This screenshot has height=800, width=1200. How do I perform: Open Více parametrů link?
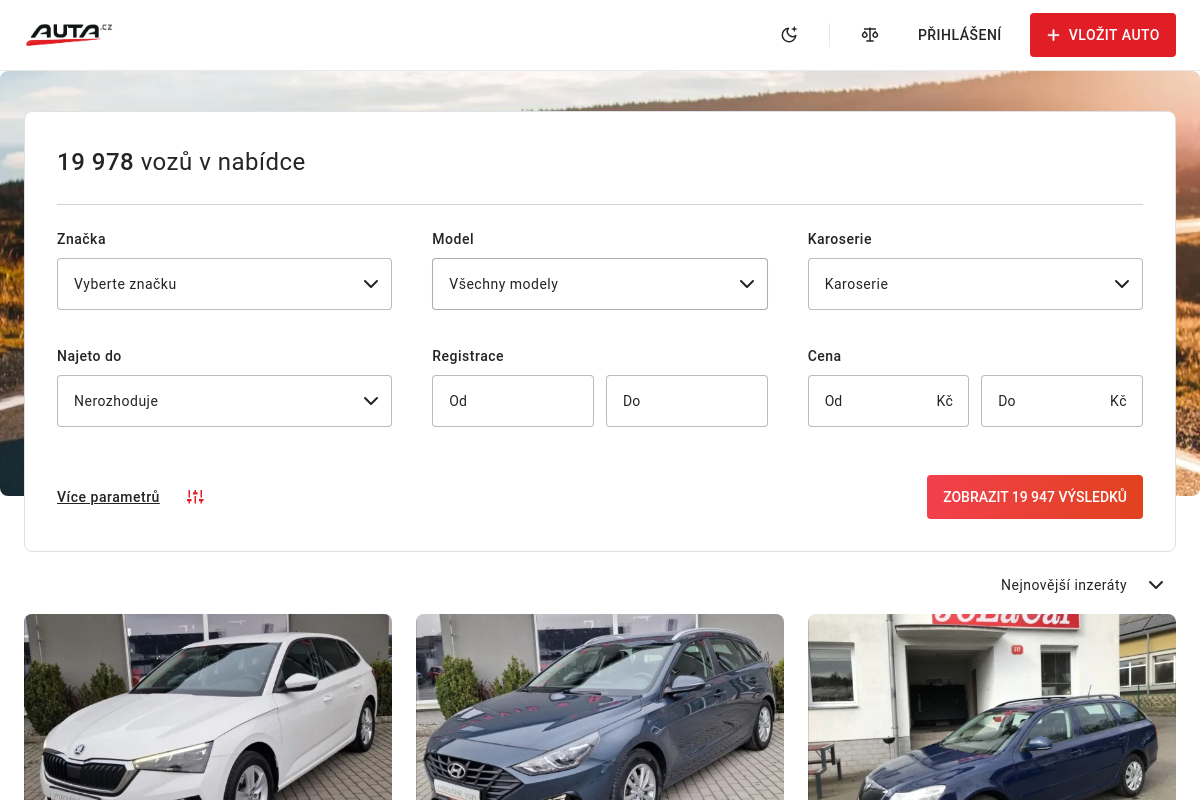[108, 497]
